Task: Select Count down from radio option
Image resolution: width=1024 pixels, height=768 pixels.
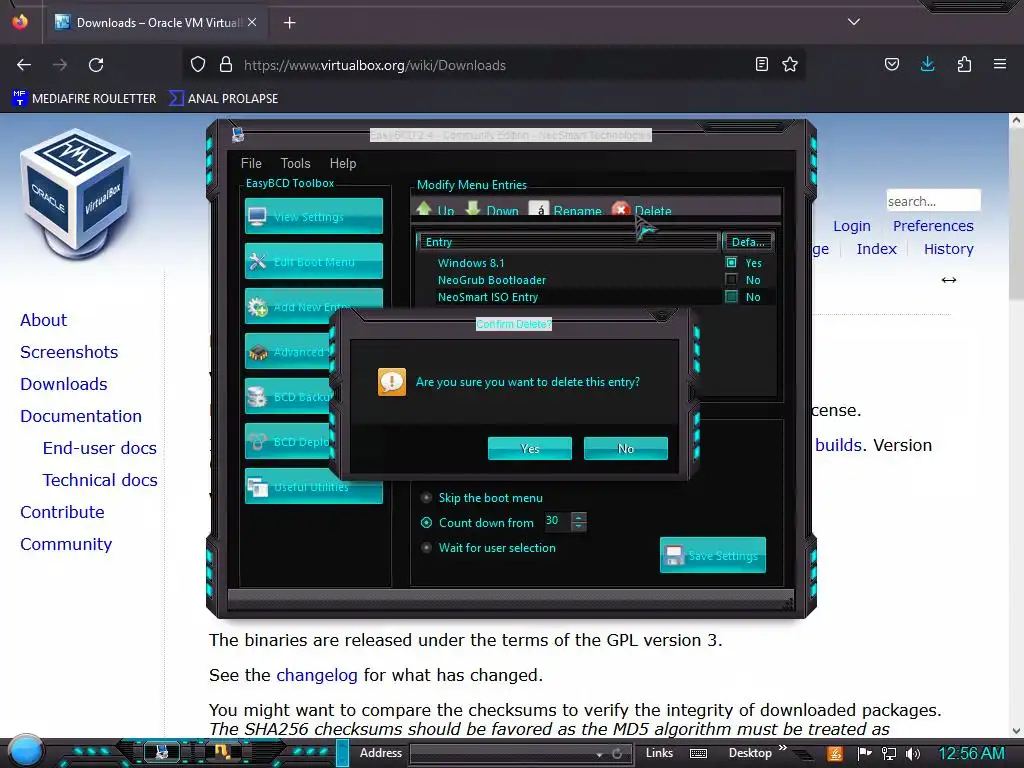Action: pos(426,522)
